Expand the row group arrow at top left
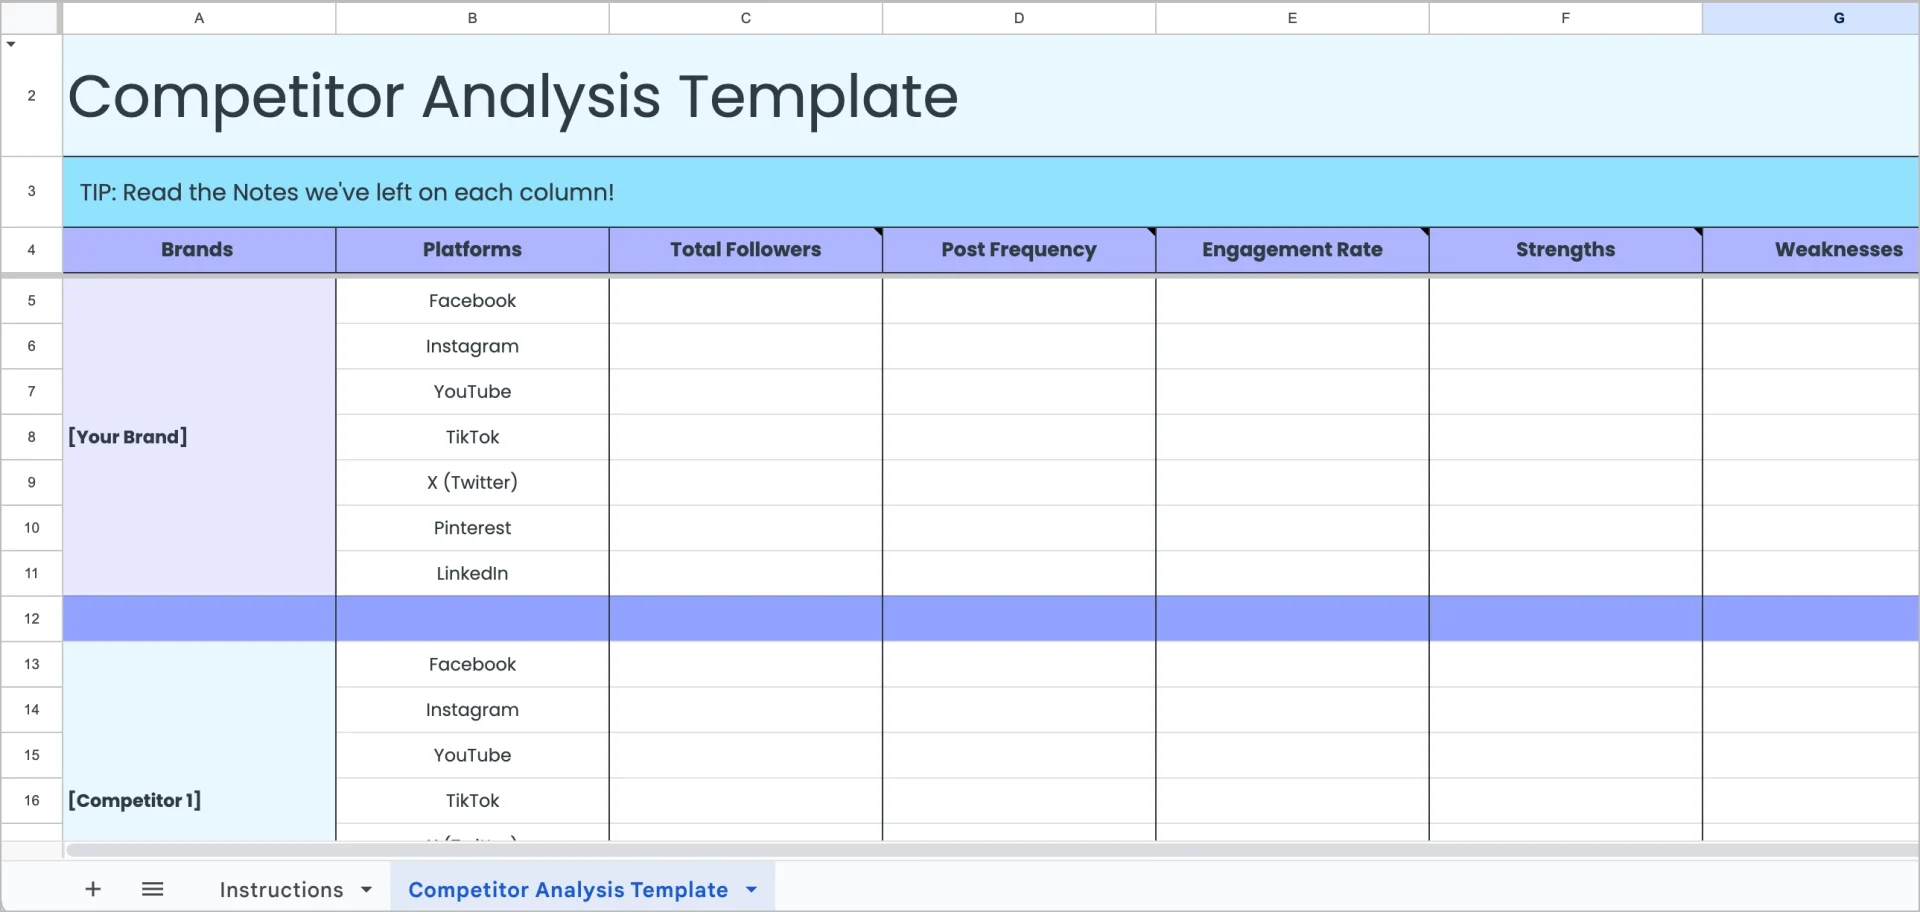1920x912 pixels. click(11, 44)
